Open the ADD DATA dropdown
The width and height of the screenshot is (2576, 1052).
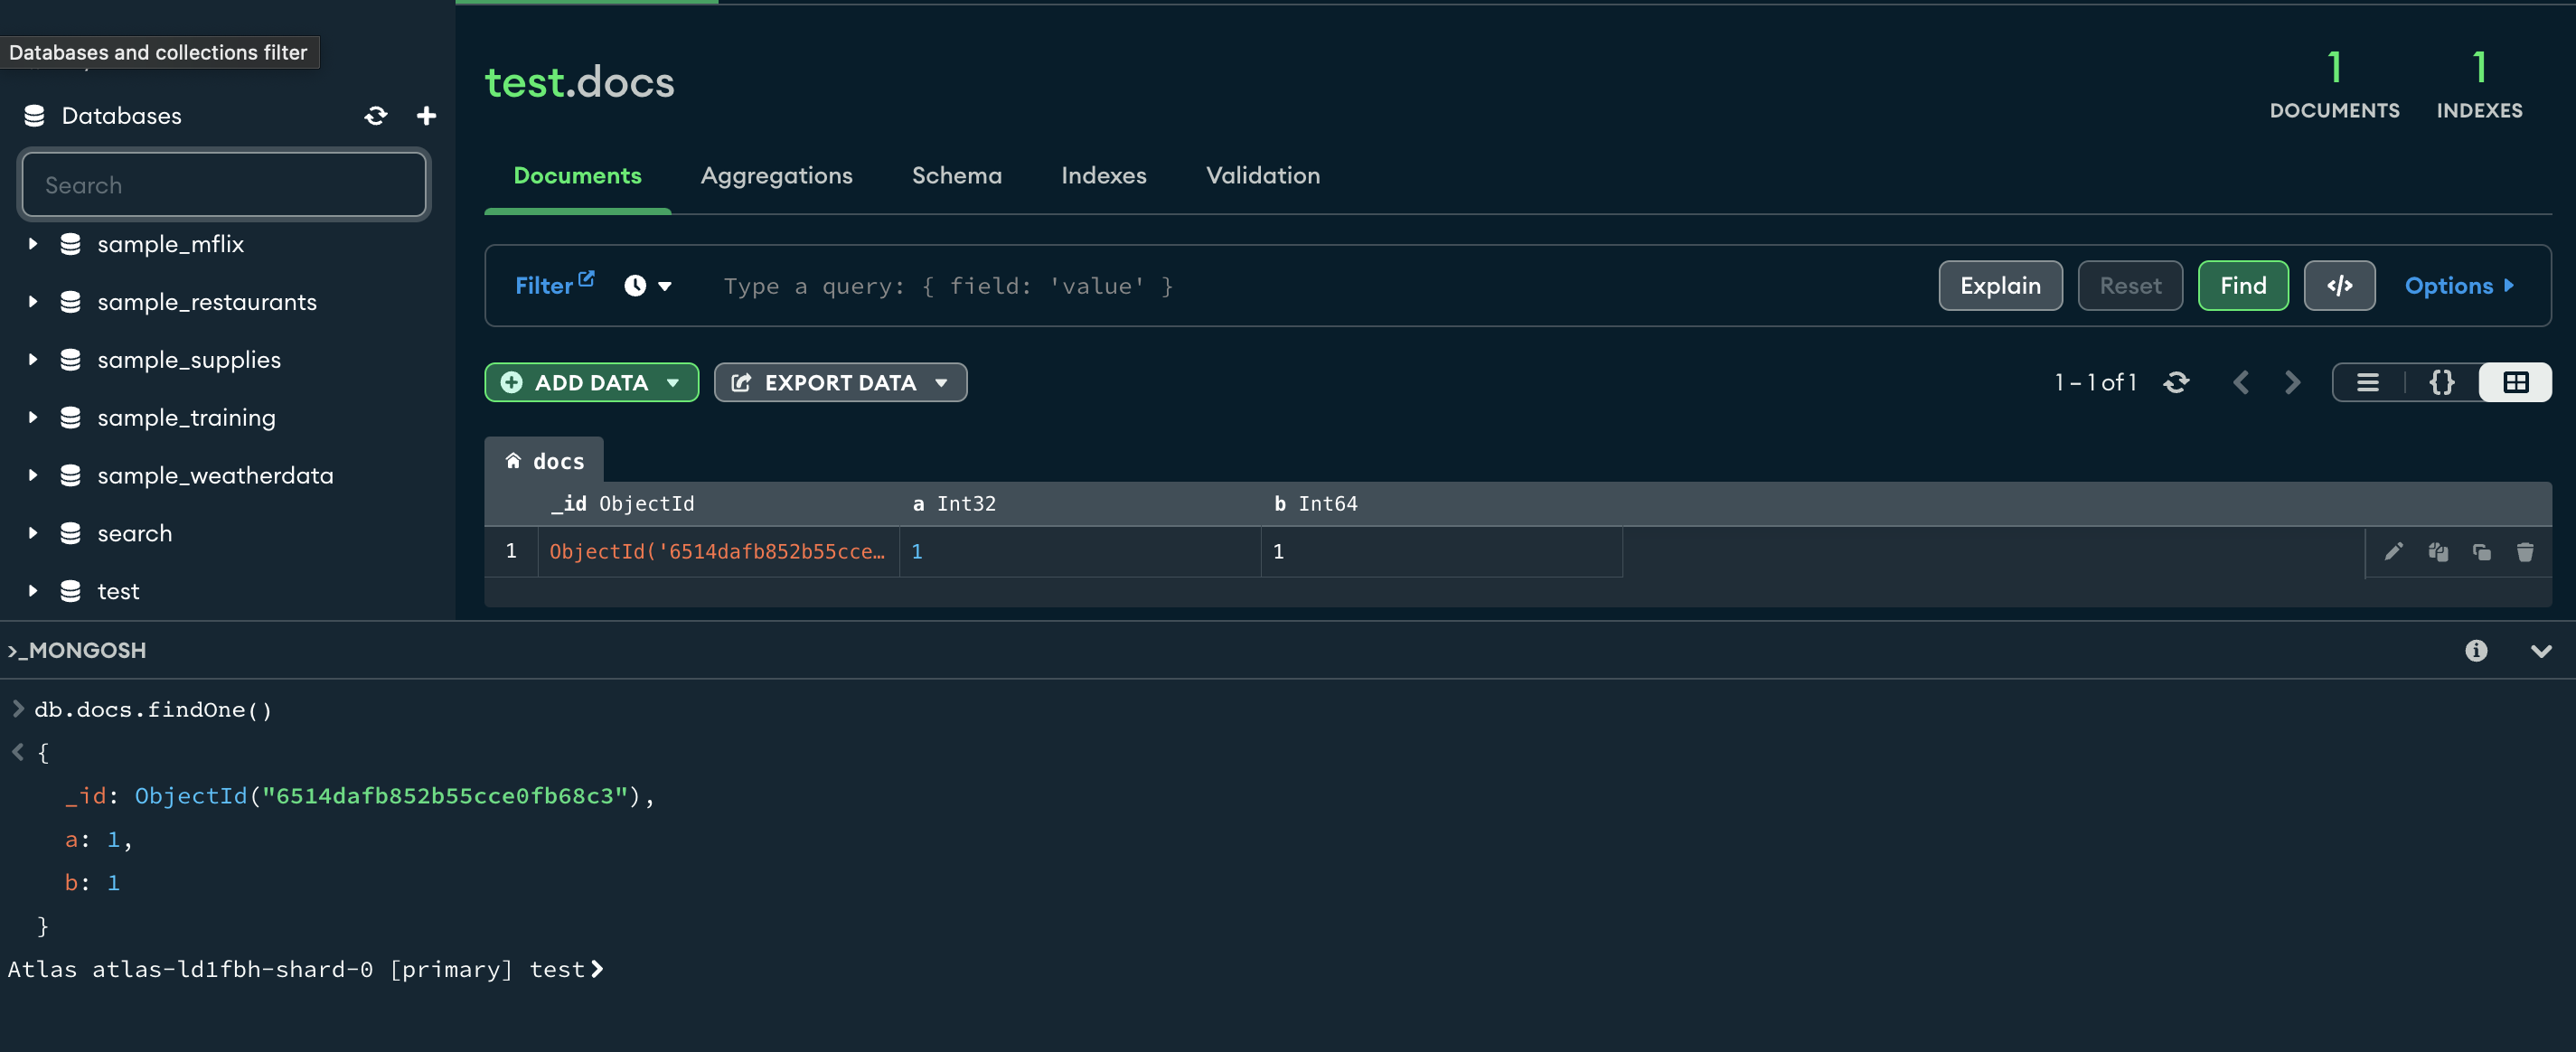pos(591,383)
